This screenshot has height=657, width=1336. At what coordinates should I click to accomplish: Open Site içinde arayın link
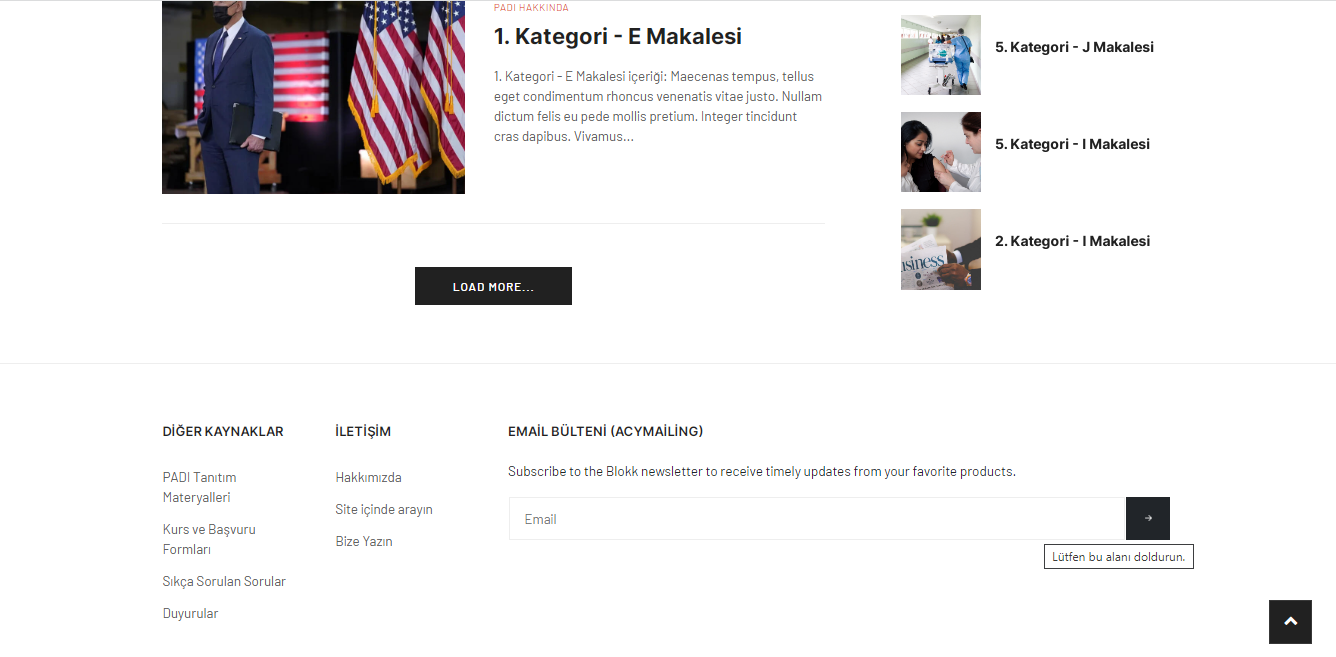(384, 509)
